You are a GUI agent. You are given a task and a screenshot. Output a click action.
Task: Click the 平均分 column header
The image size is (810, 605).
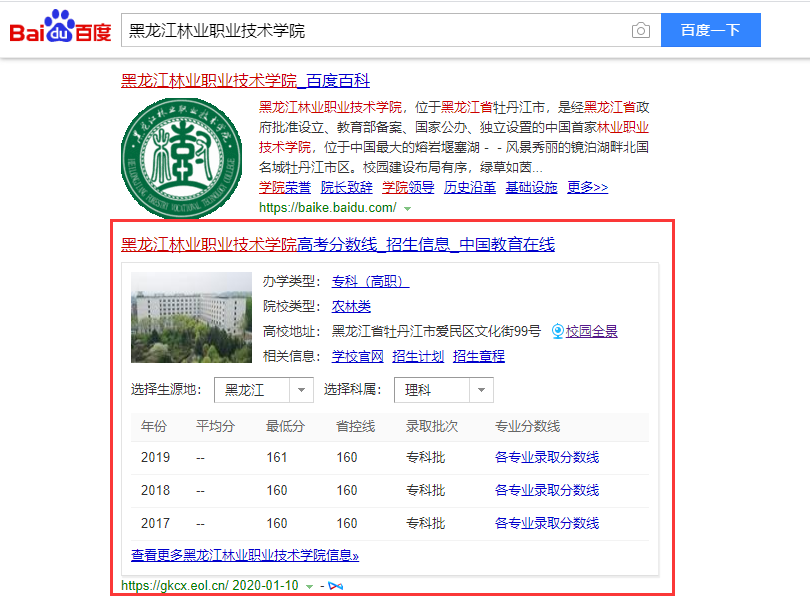(x=215, y=426)
